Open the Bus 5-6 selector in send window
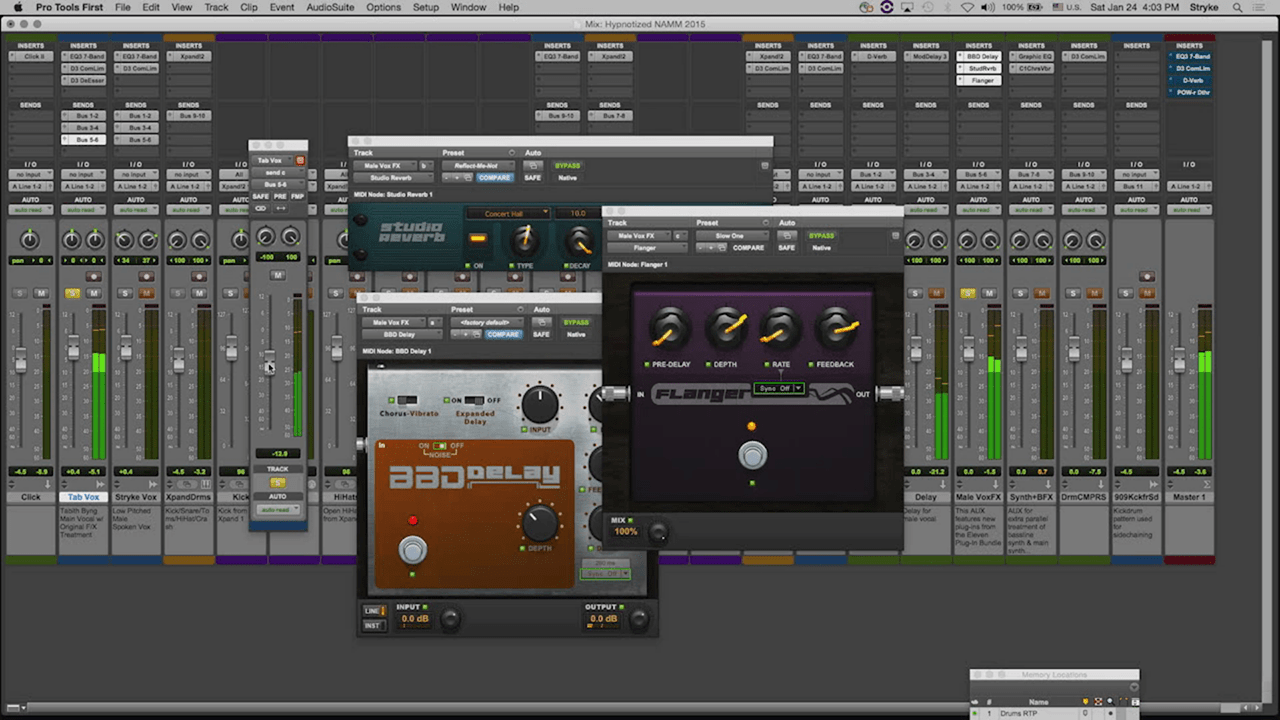Viewport: 1280px width, 720px height. (276, 184)
